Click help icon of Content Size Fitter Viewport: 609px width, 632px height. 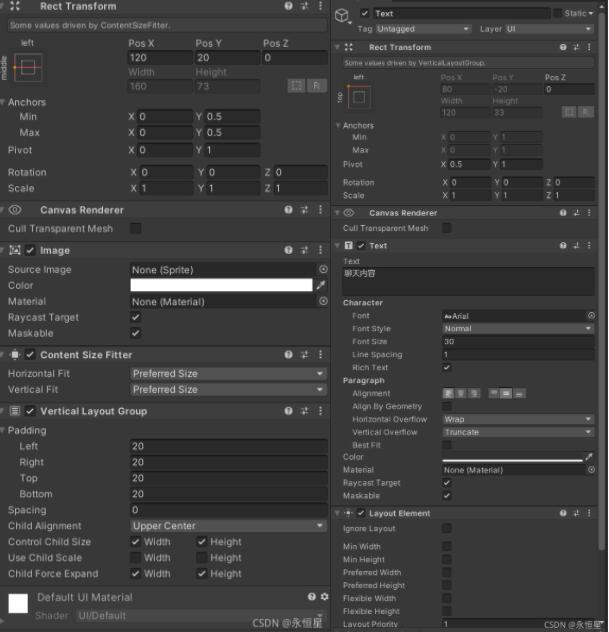click(288, 355)
